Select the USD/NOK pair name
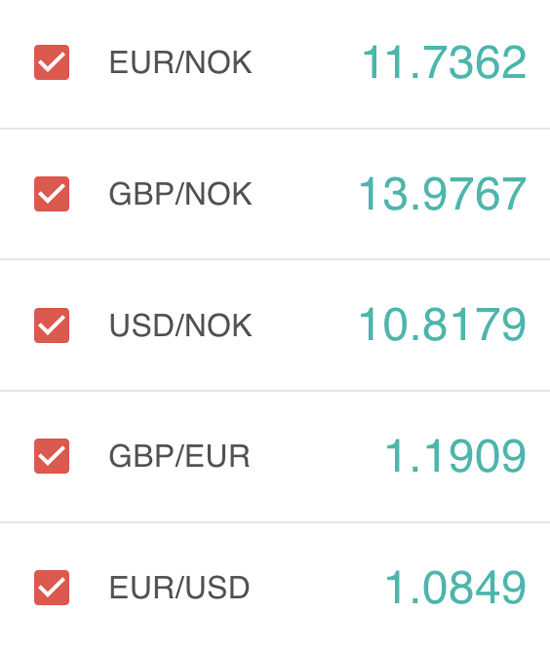This screenshot has height=650, width=550. (180, 325)
